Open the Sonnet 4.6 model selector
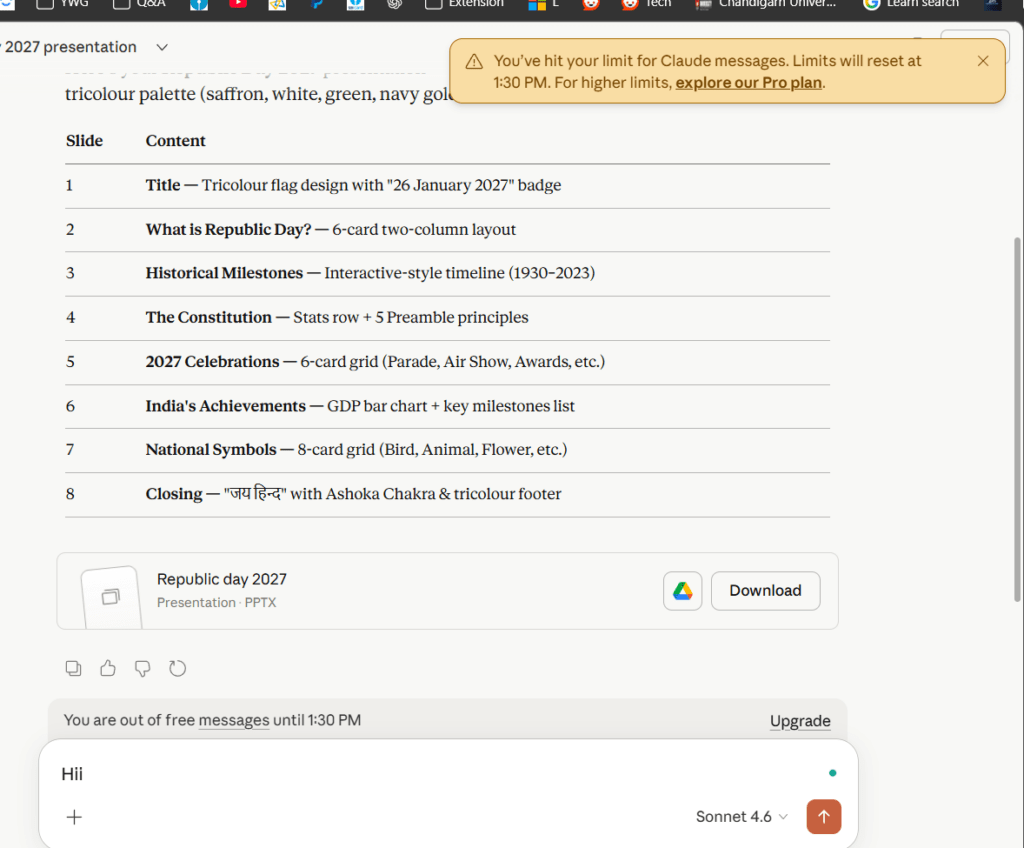The height and width of the screenshot is (848, 1024). click(741, 817)
